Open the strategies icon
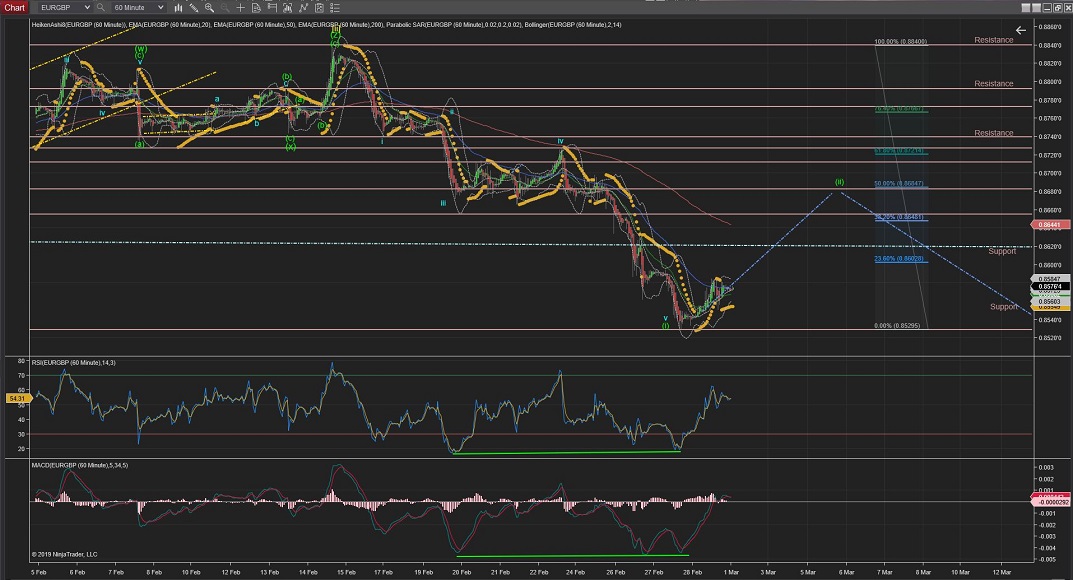Screen dimensions: 1073x580 point(319,8)
